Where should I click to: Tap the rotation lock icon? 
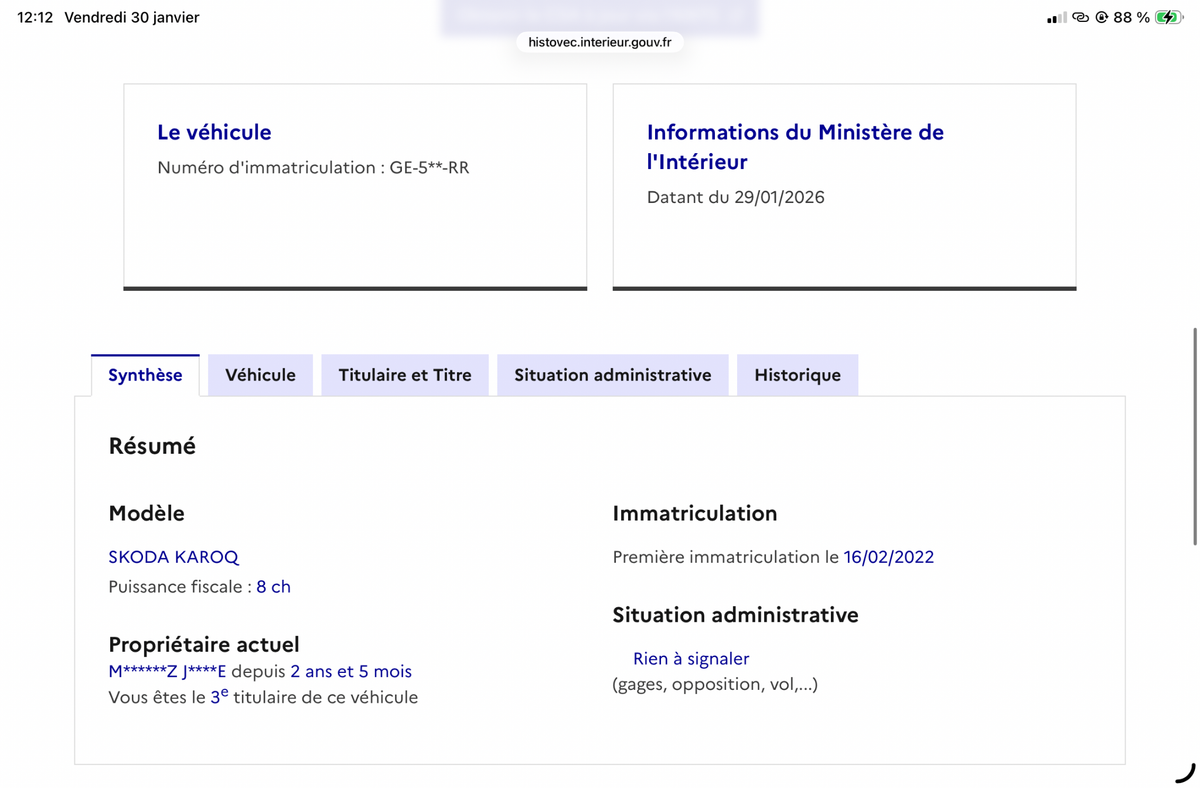point(1101,17)
